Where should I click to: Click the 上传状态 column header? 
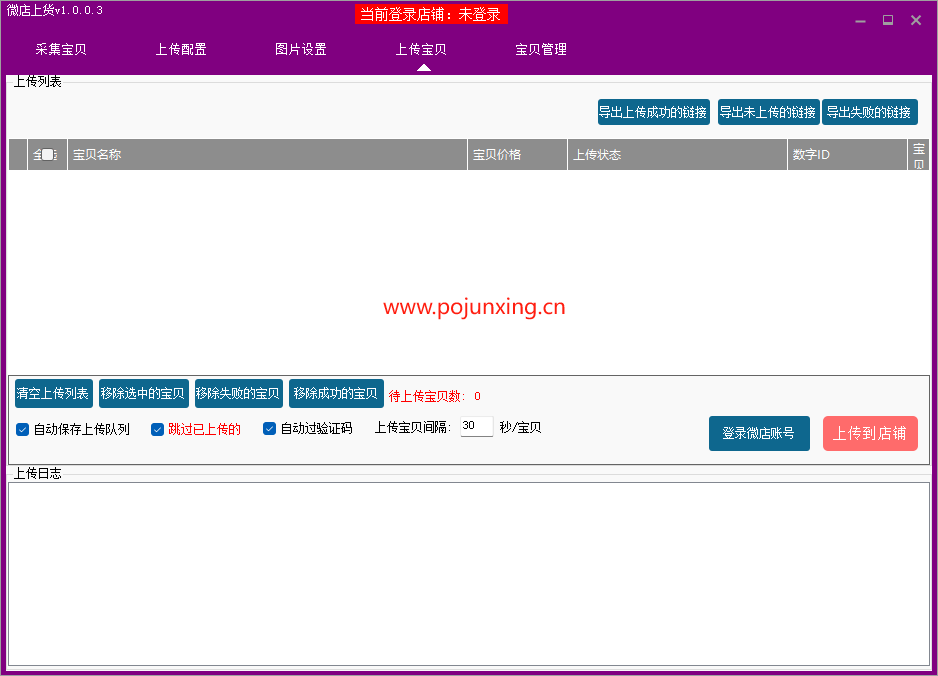(x=677, y=154)
